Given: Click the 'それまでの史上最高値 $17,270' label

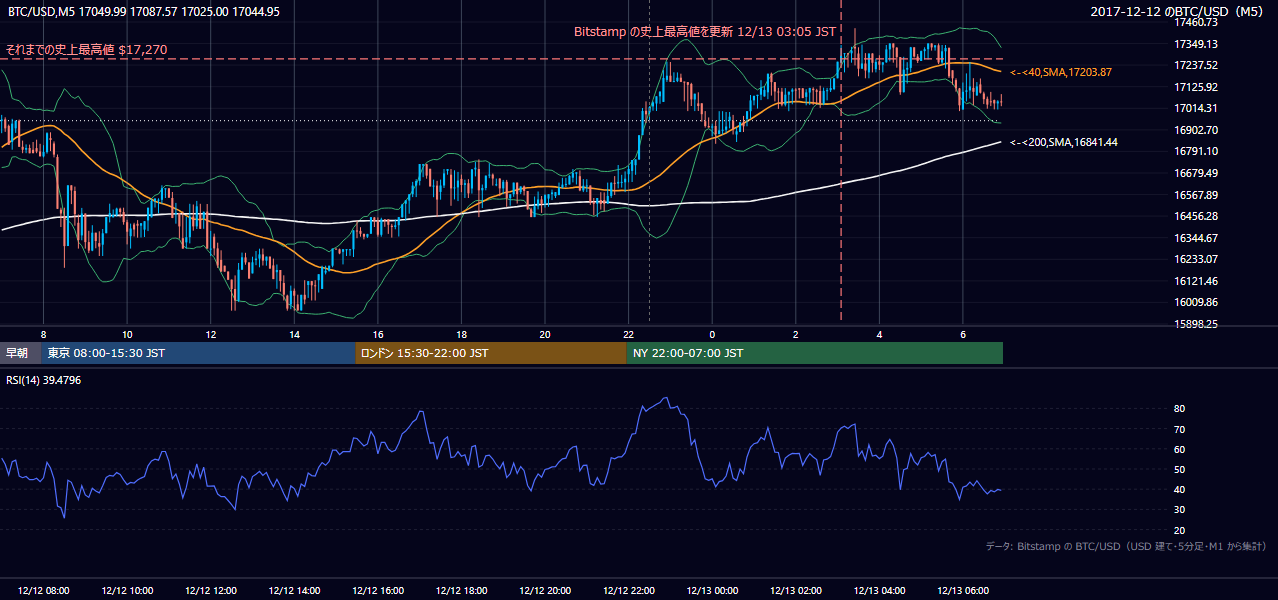Looking at the screenshot, I should tap(86, 49).
